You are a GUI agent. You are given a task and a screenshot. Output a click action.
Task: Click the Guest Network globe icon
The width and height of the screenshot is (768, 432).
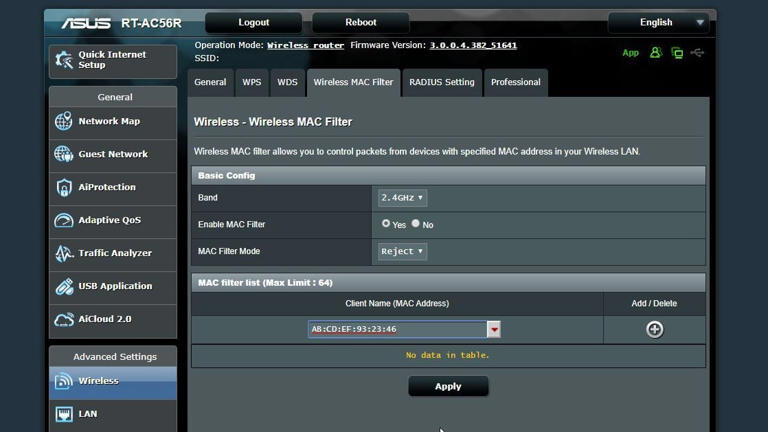tap(64, 155)
